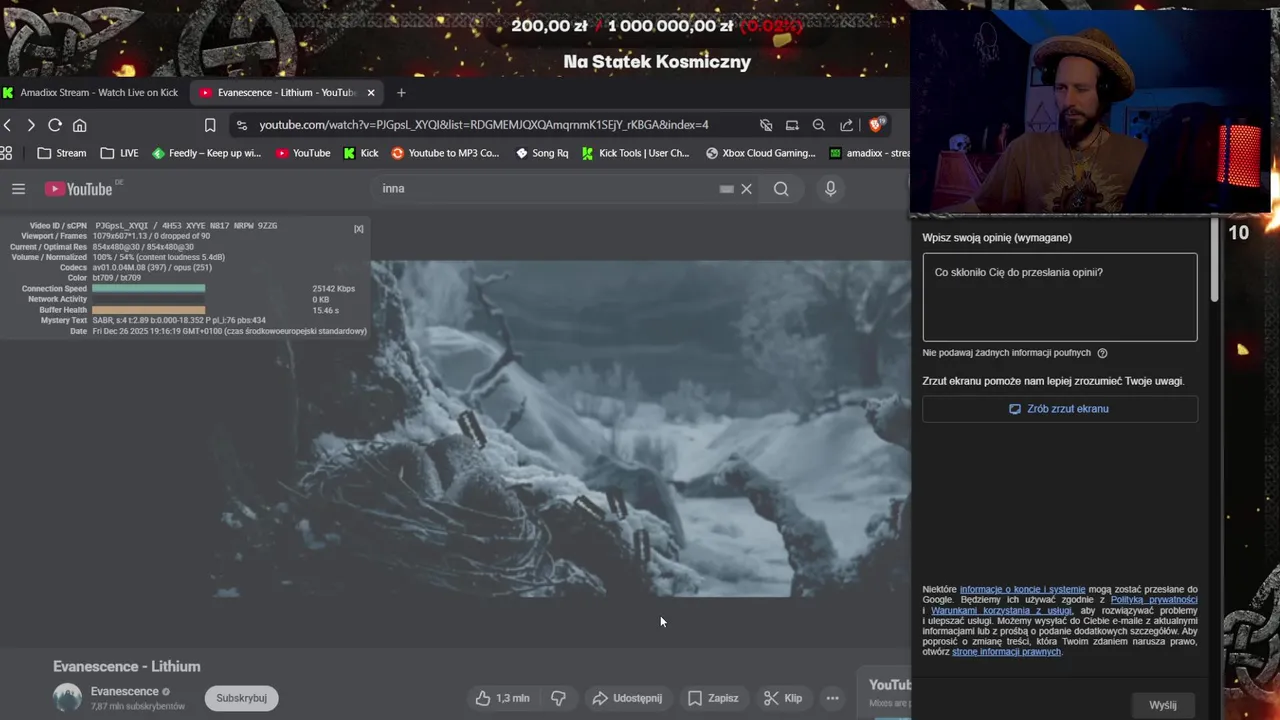
Task: Start voice search with microphone
Action: 830,189
